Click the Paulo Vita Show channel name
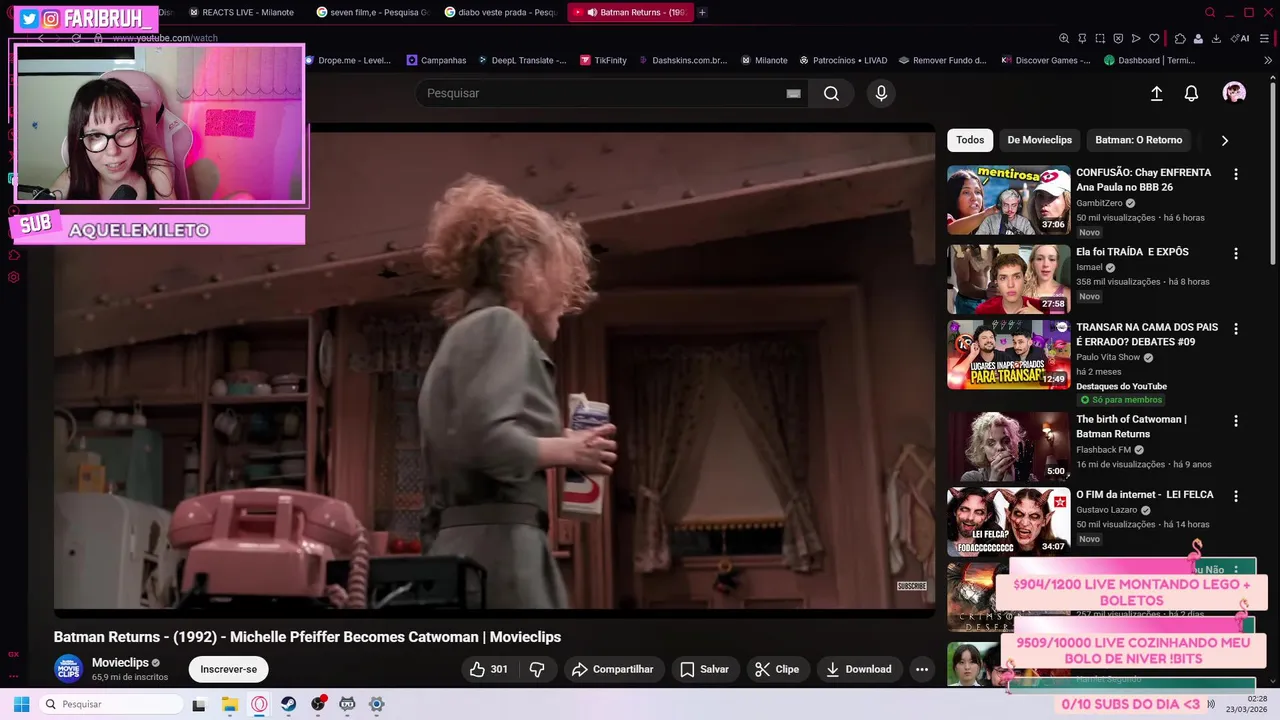1280x720 pixels. tap(1108, 357)
